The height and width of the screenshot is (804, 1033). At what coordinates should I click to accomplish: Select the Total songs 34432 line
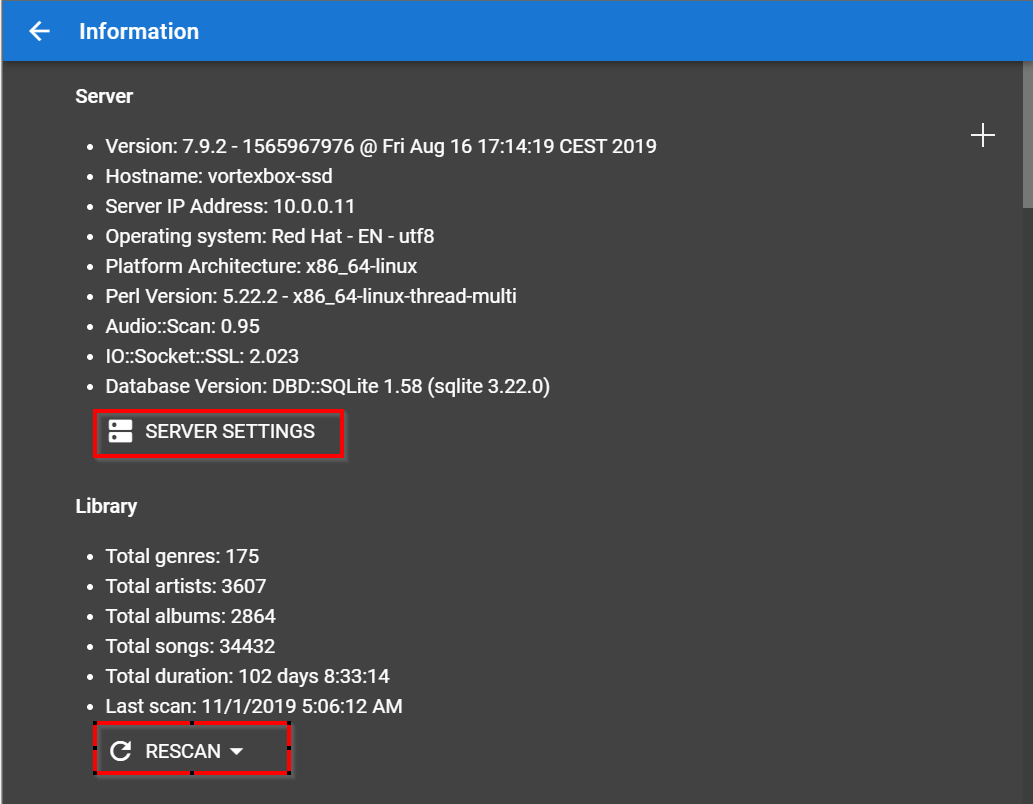190,646
